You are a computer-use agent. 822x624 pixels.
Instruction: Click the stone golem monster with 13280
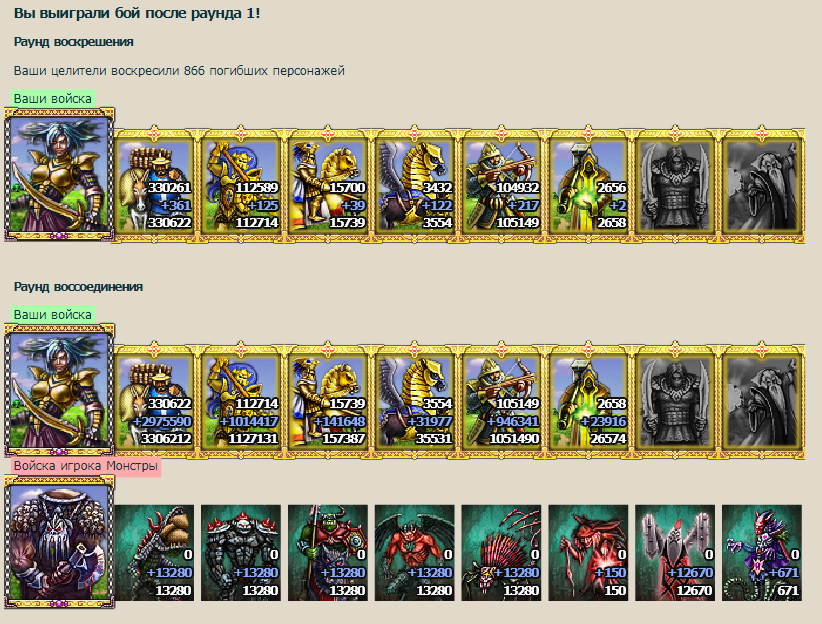[241, 553]
